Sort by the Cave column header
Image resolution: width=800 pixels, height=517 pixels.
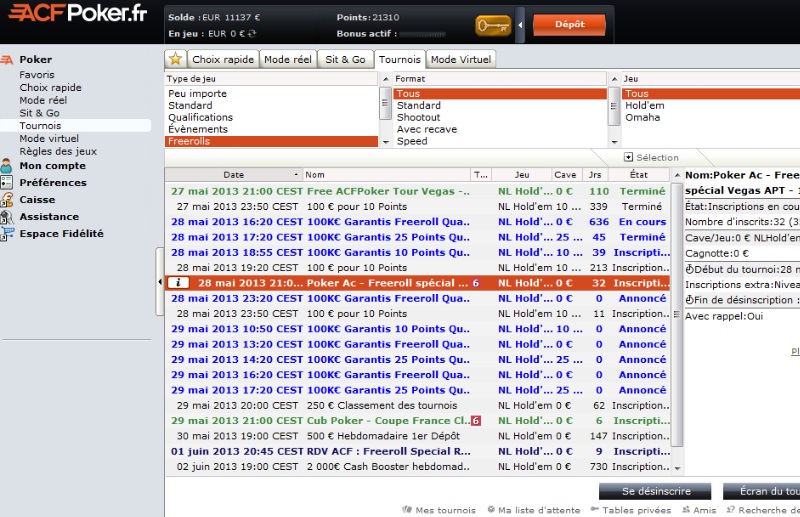(x=565, y=175)
